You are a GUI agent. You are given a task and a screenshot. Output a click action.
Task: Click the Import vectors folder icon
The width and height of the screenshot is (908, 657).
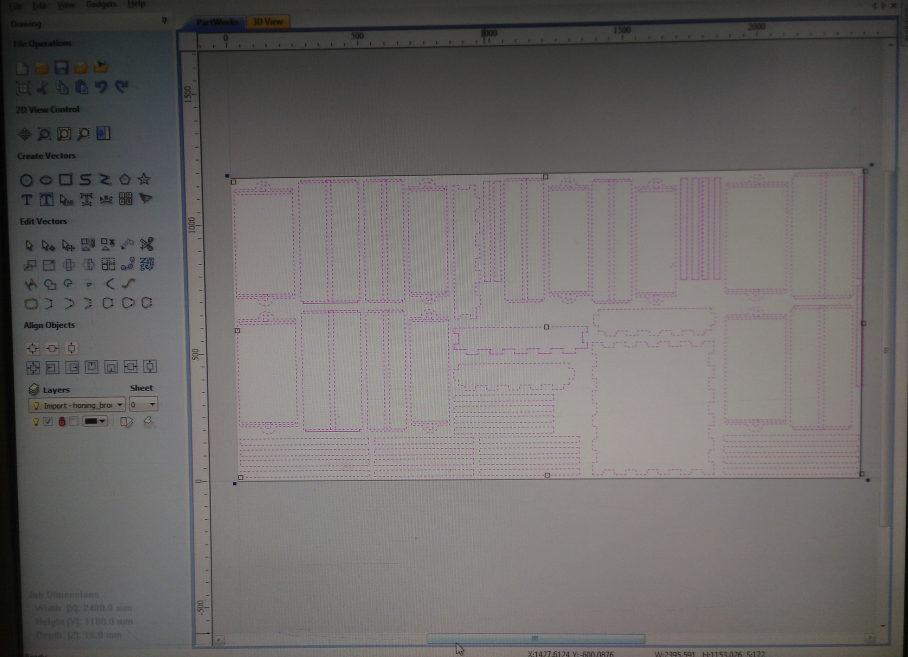tap(81, 67)
